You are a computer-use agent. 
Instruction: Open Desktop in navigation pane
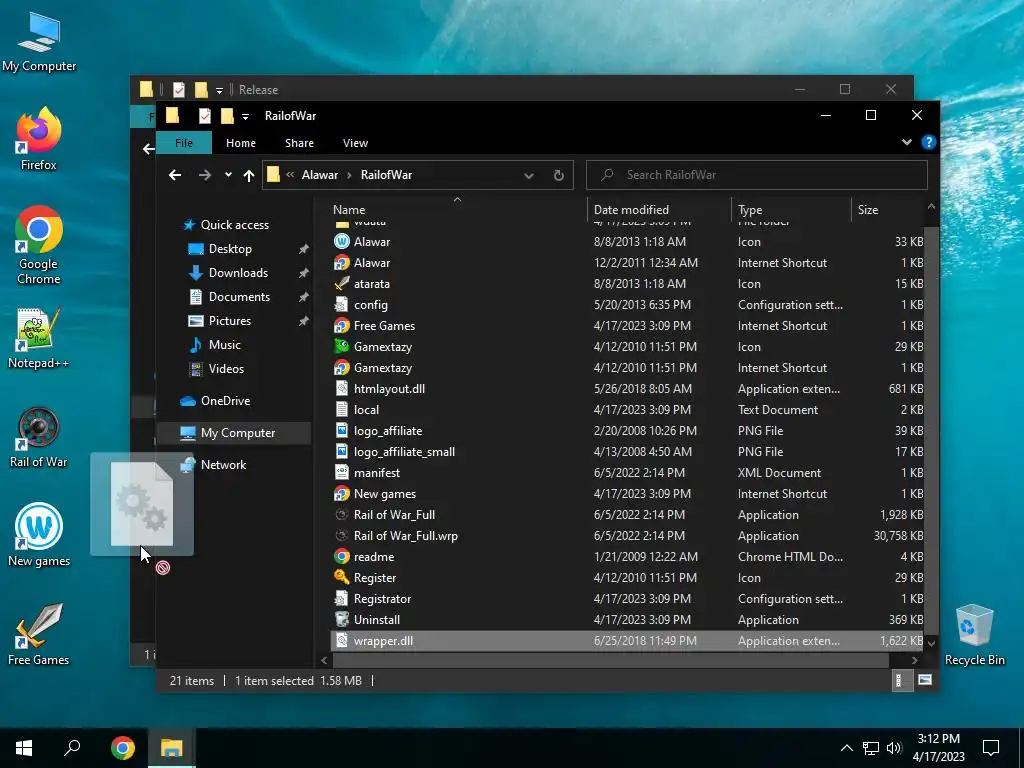[230, 249]
